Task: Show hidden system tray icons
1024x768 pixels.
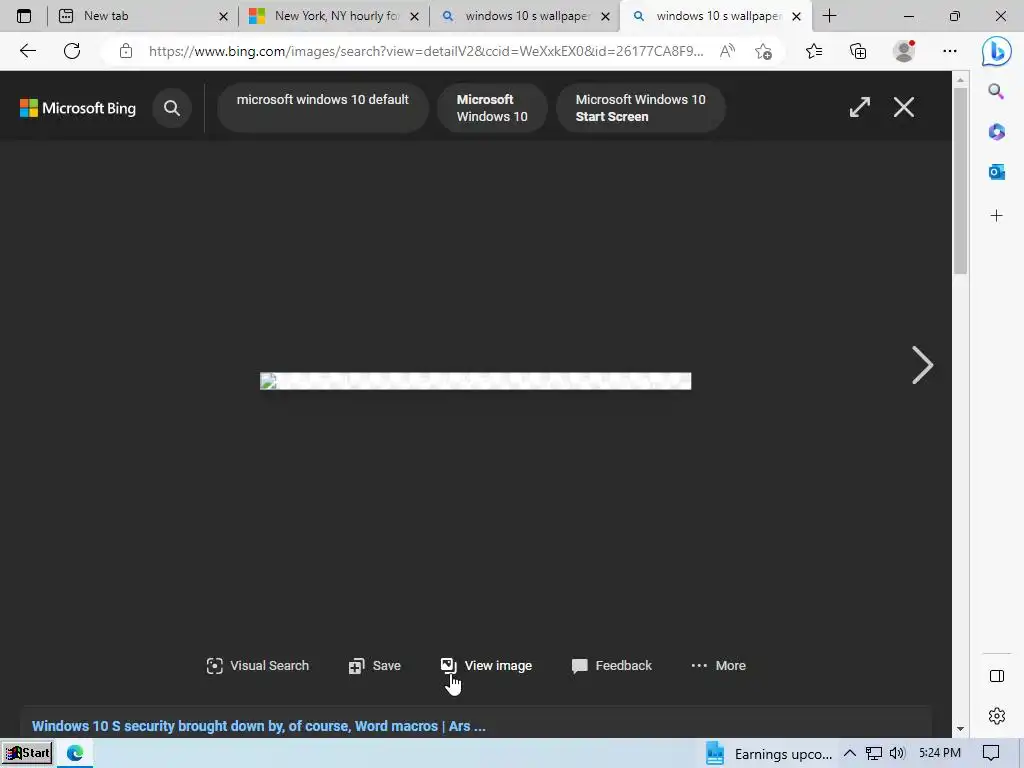Action: 849,754
